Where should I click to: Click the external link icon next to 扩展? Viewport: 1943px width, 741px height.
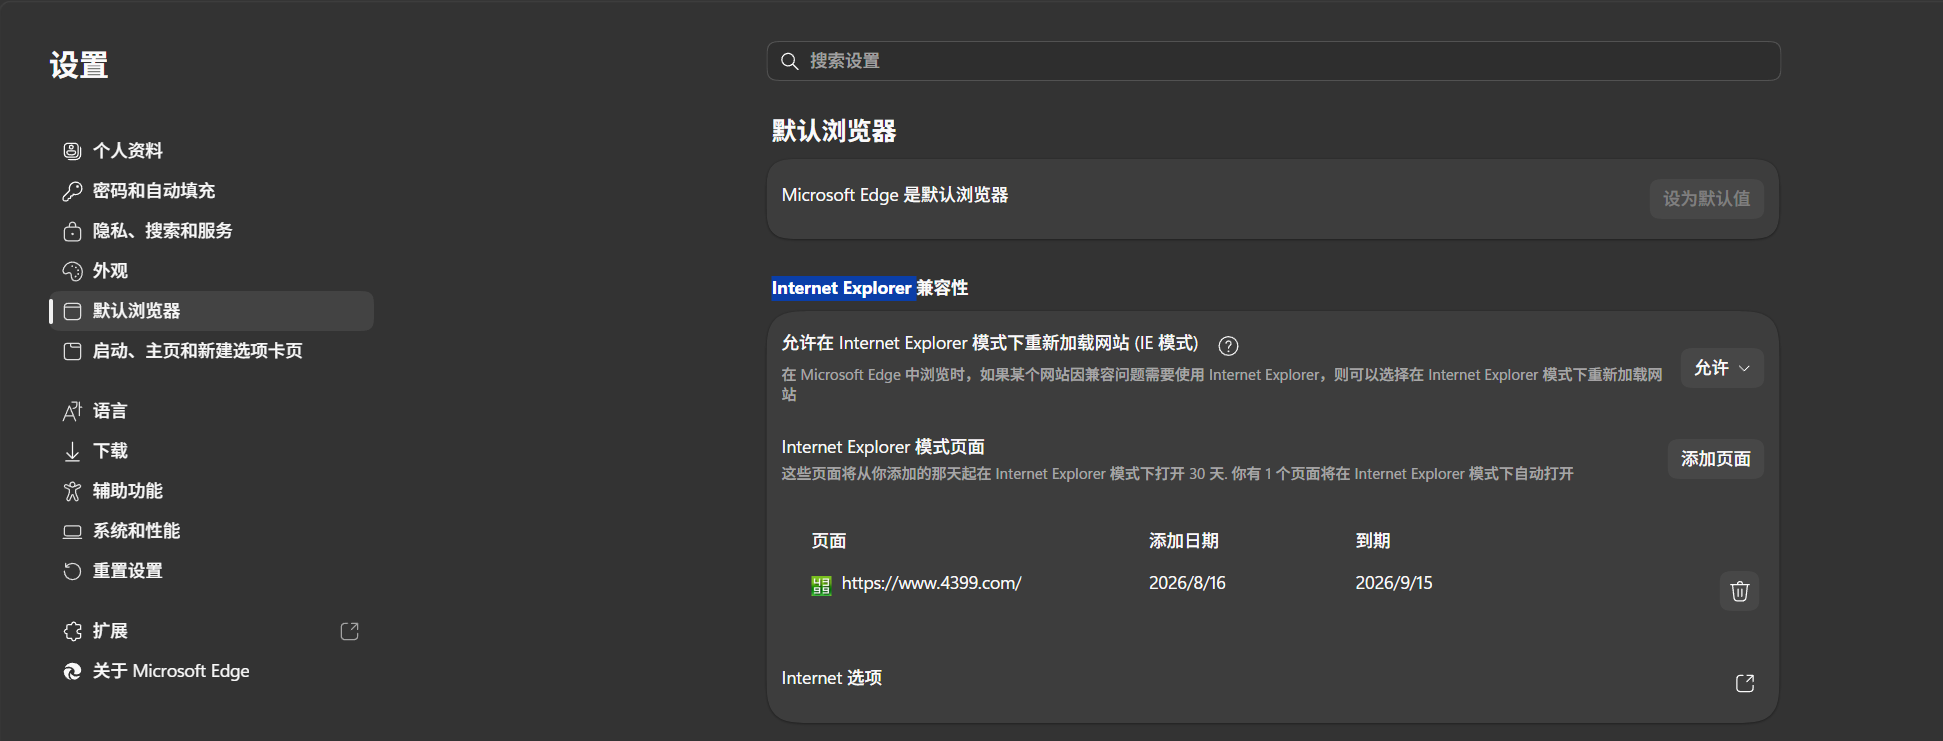pos(349,631)
